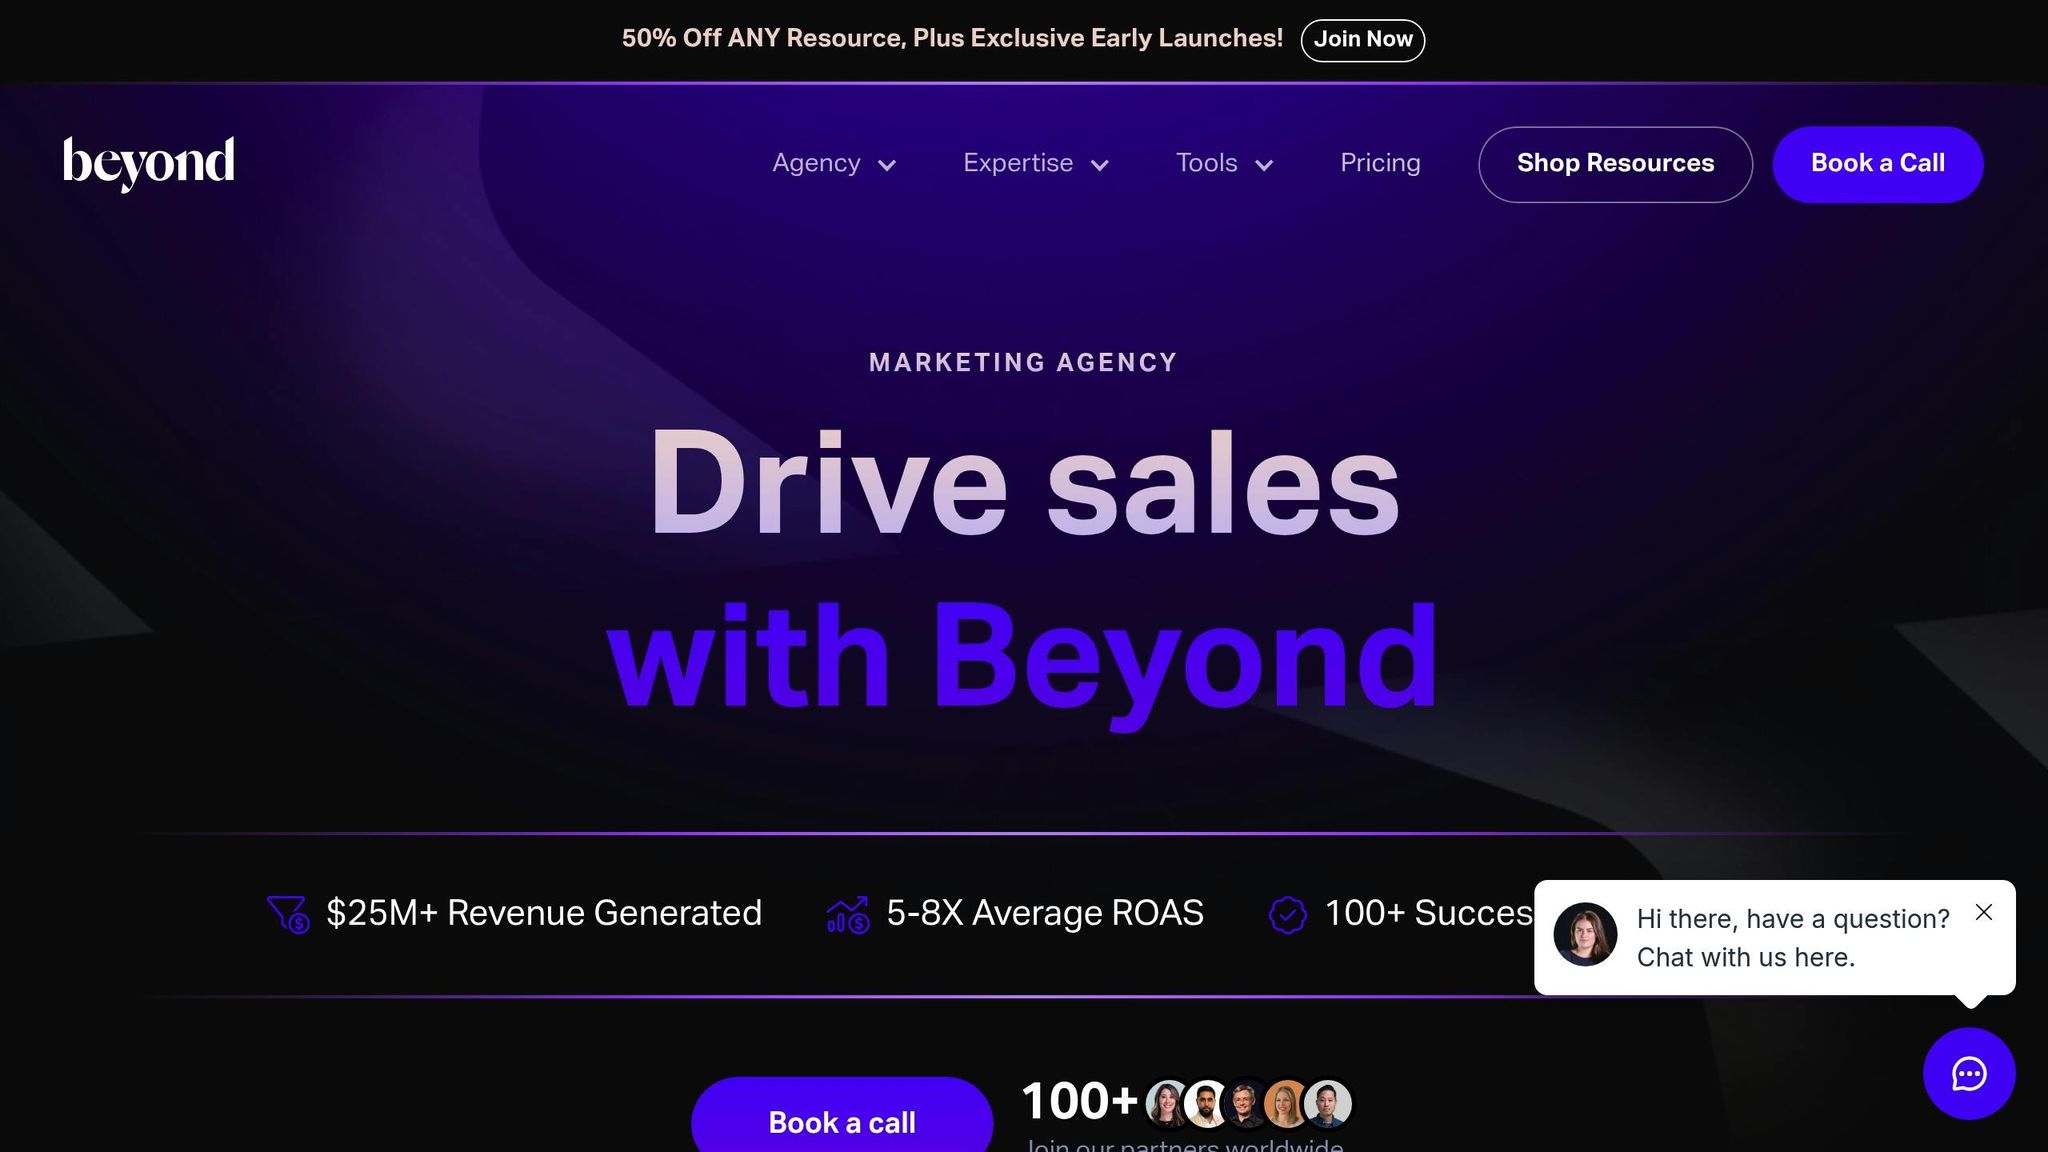The width and height of the screenshot is (2048, 1152).
Task: Expand the Agency dropdown
Action: pos(833,163)
